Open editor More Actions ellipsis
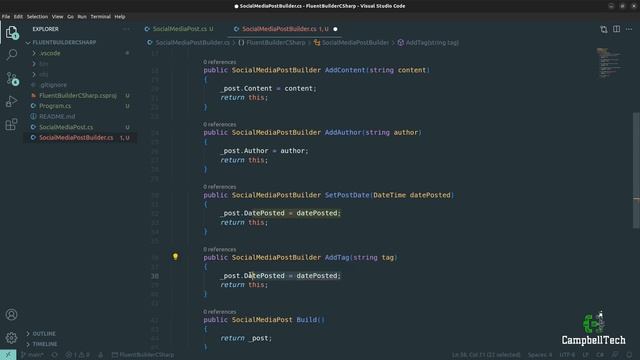The image size is (640, 360). click(x=629, y=29)
